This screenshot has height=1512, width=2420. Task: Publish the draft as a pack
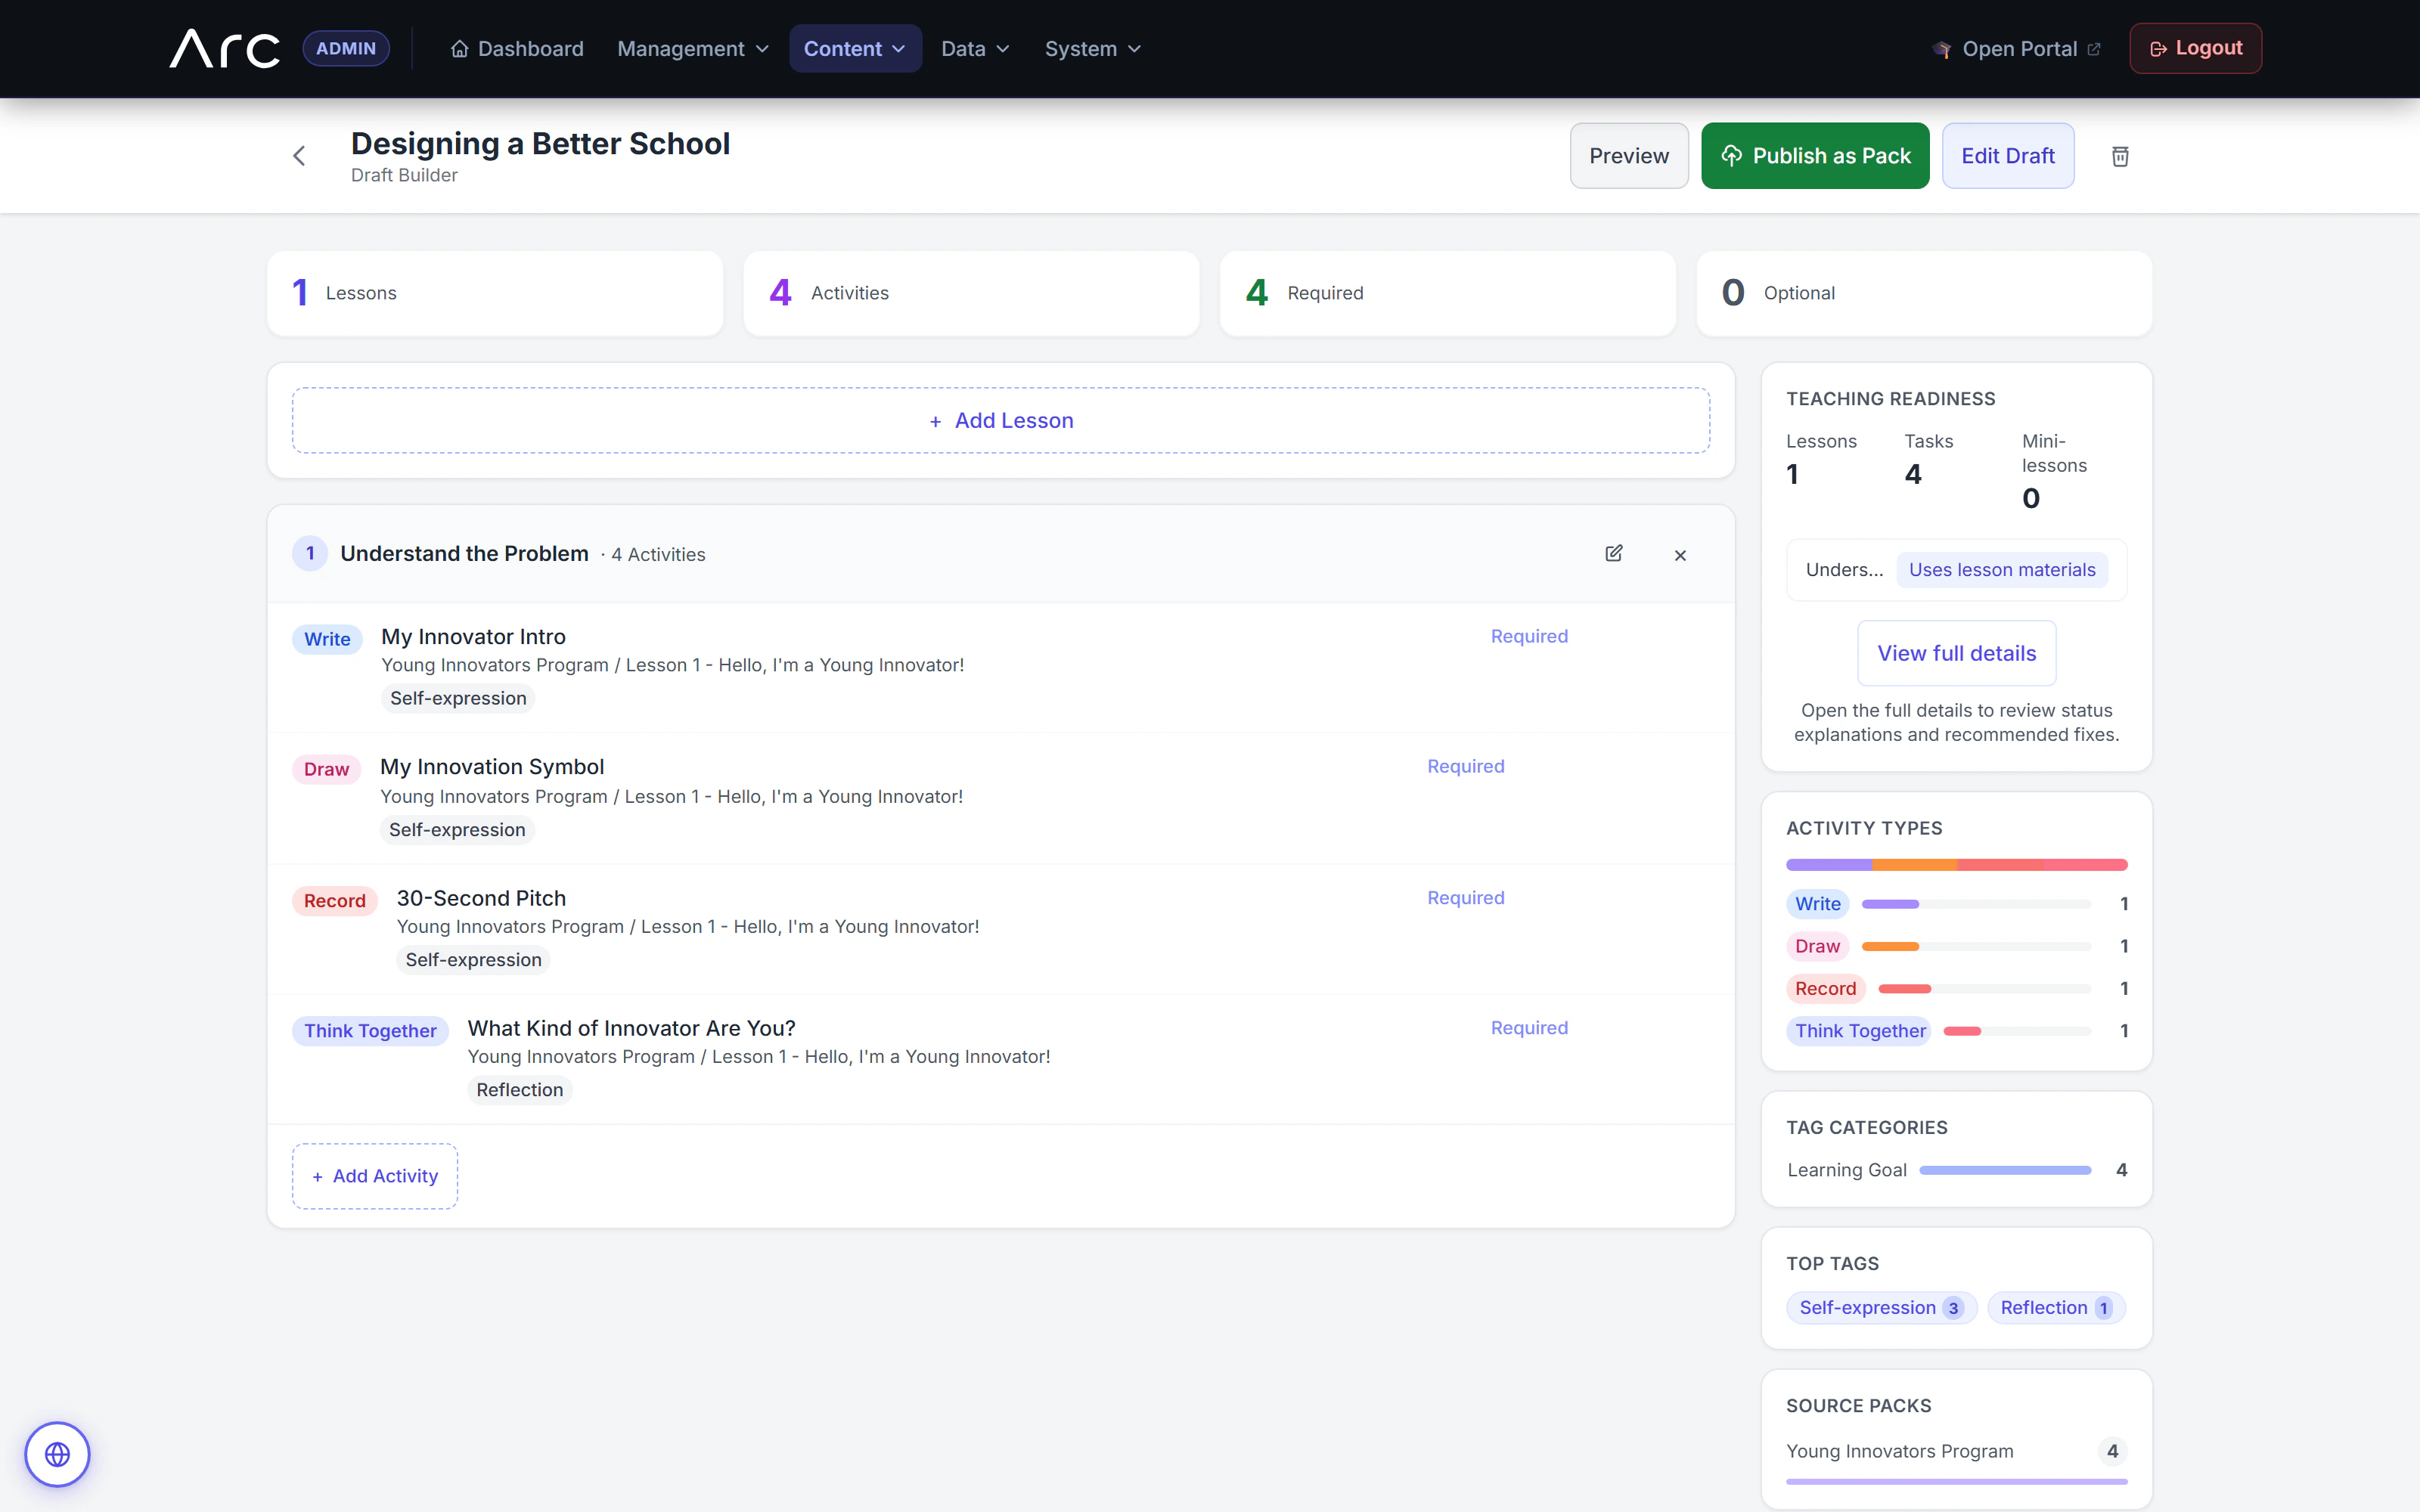click(x=1815, y=156)
